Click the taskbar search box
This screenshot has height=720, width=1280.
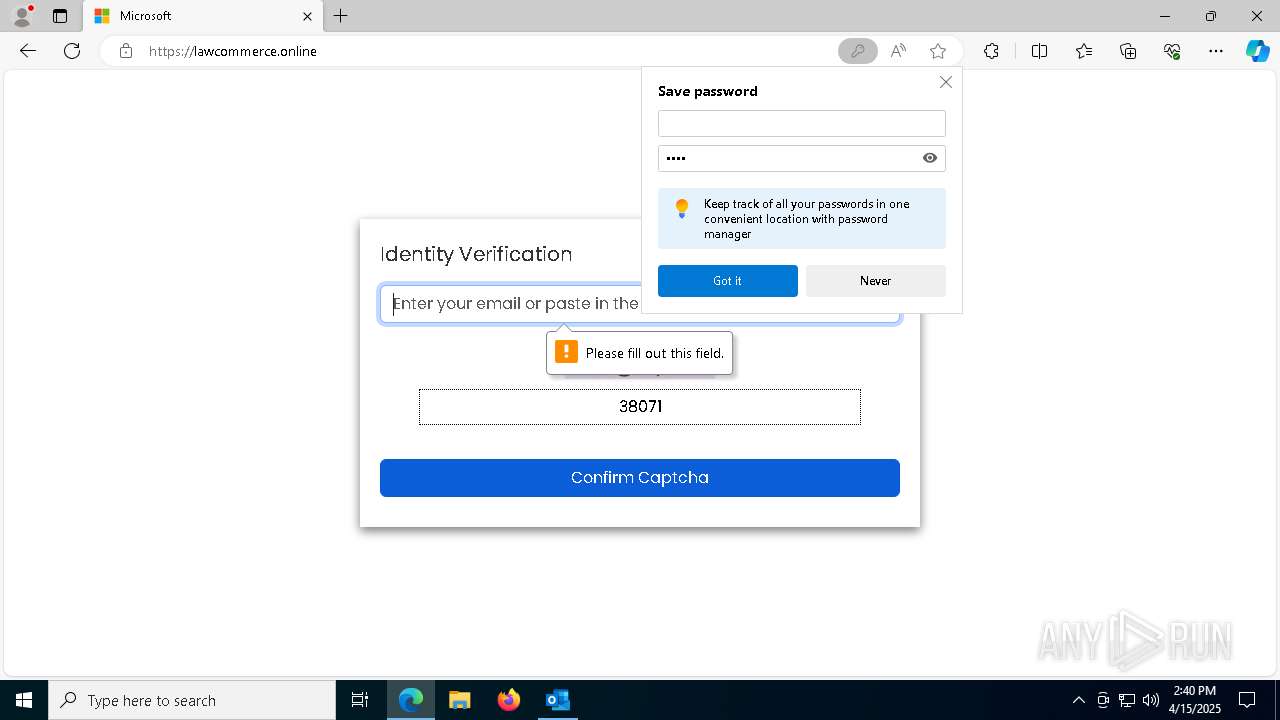[x=192, y=700]
